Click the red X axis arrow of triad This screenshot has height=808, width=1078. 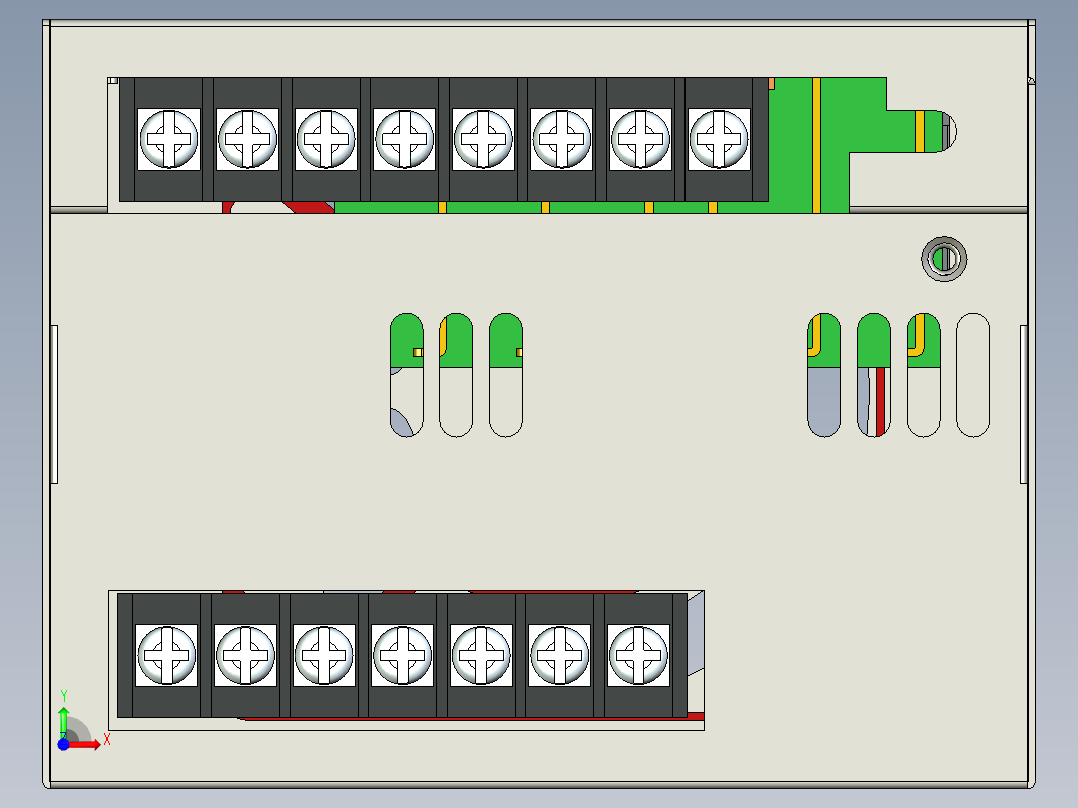85,745
